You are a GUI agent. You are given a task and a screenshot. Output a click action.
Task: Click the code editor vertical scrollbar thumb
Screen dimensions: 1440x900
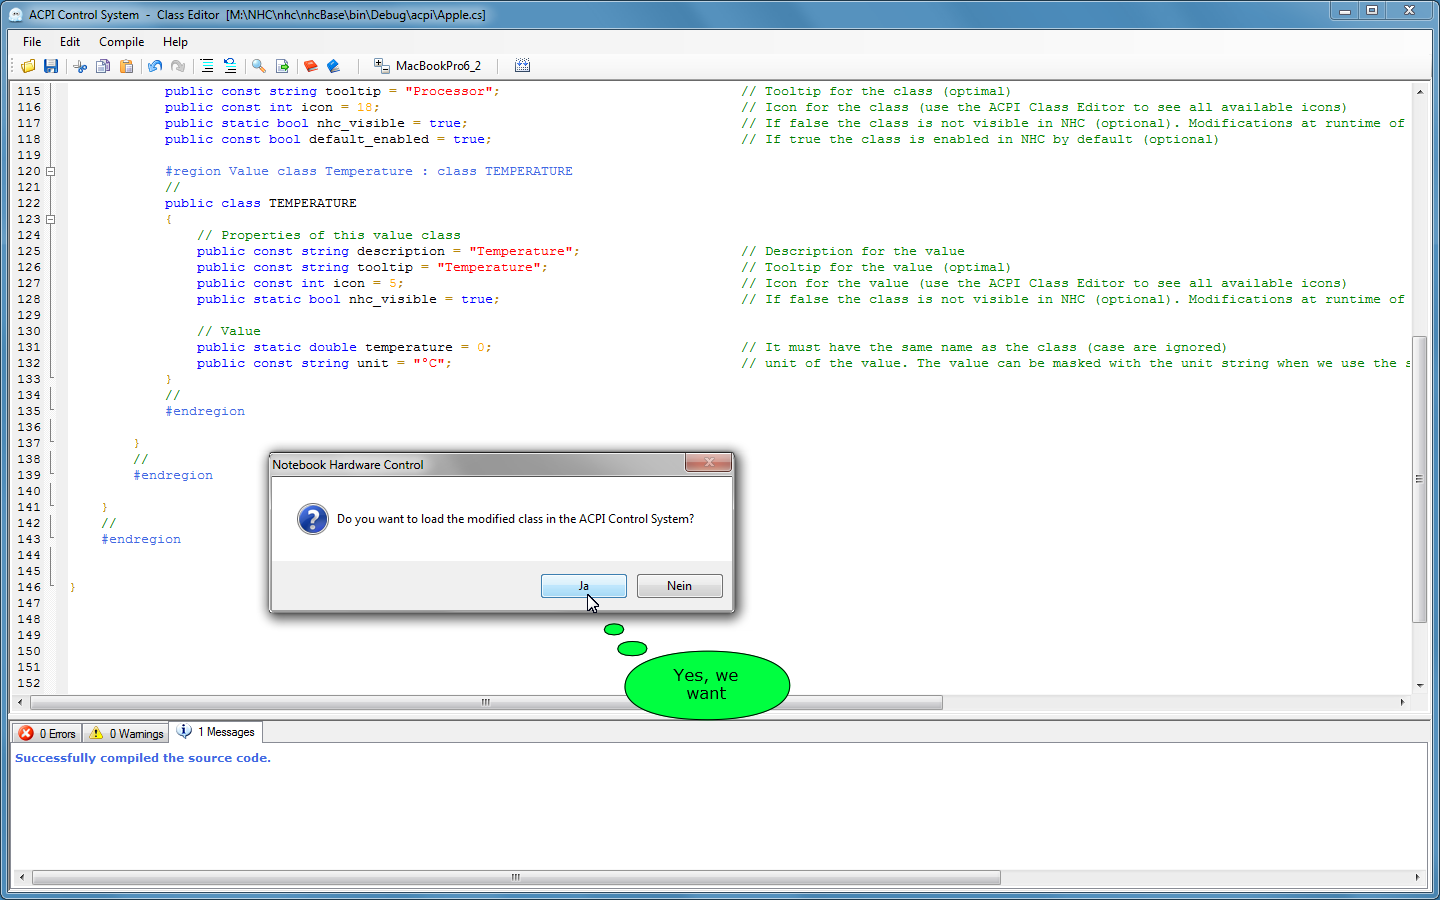1419,478
